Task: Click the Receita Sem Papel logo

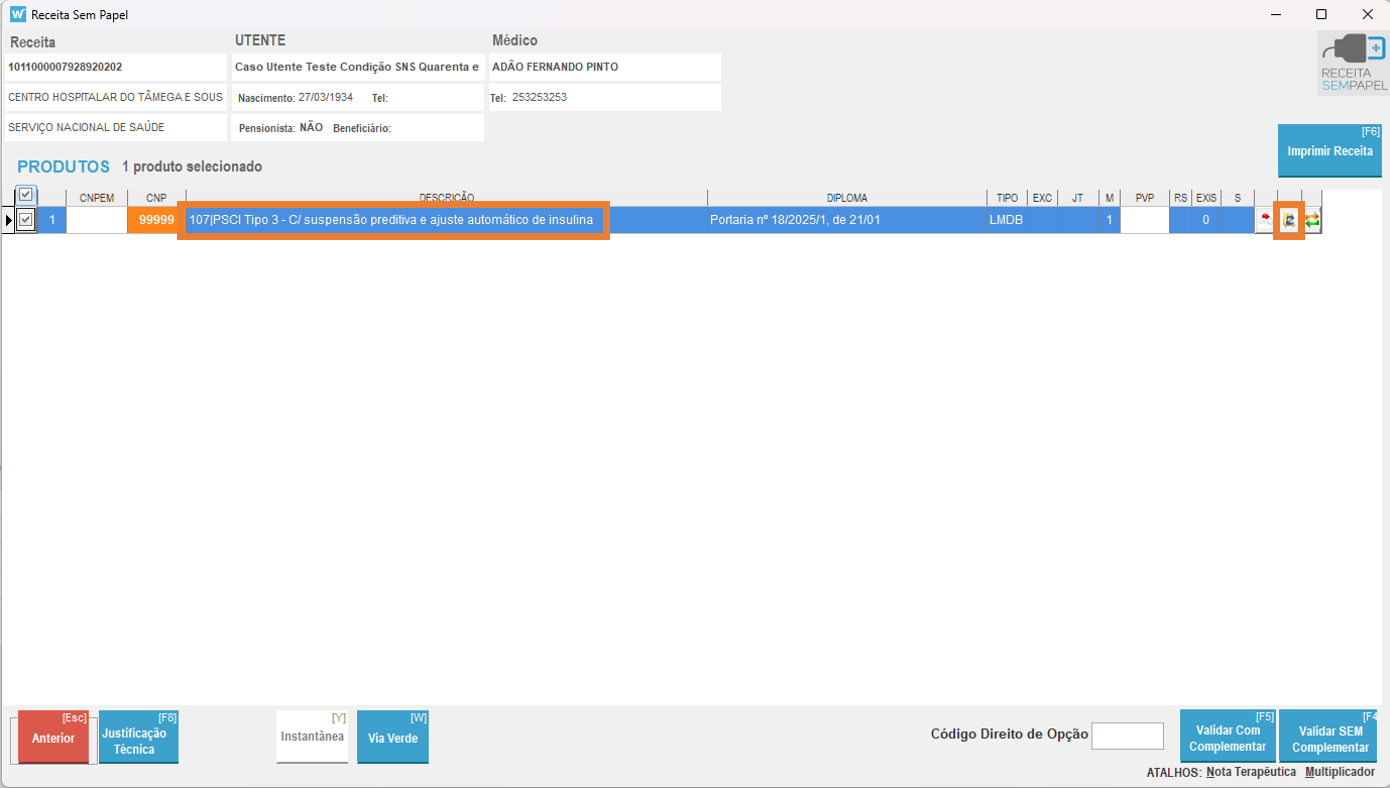Action: pyautogui.click(x=1352, y=63)
